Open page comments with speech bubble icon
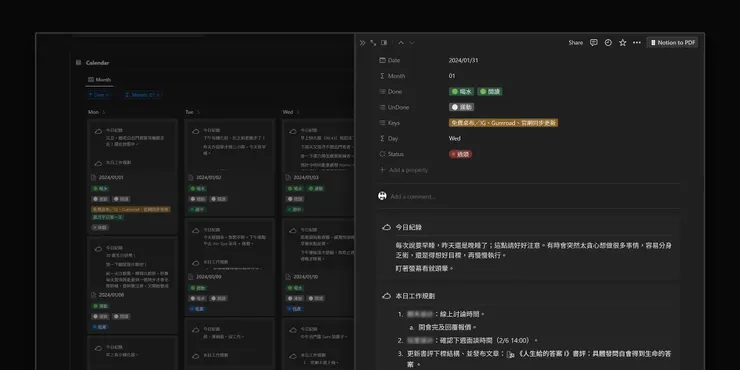740x370 pixels. pos(594,42)
